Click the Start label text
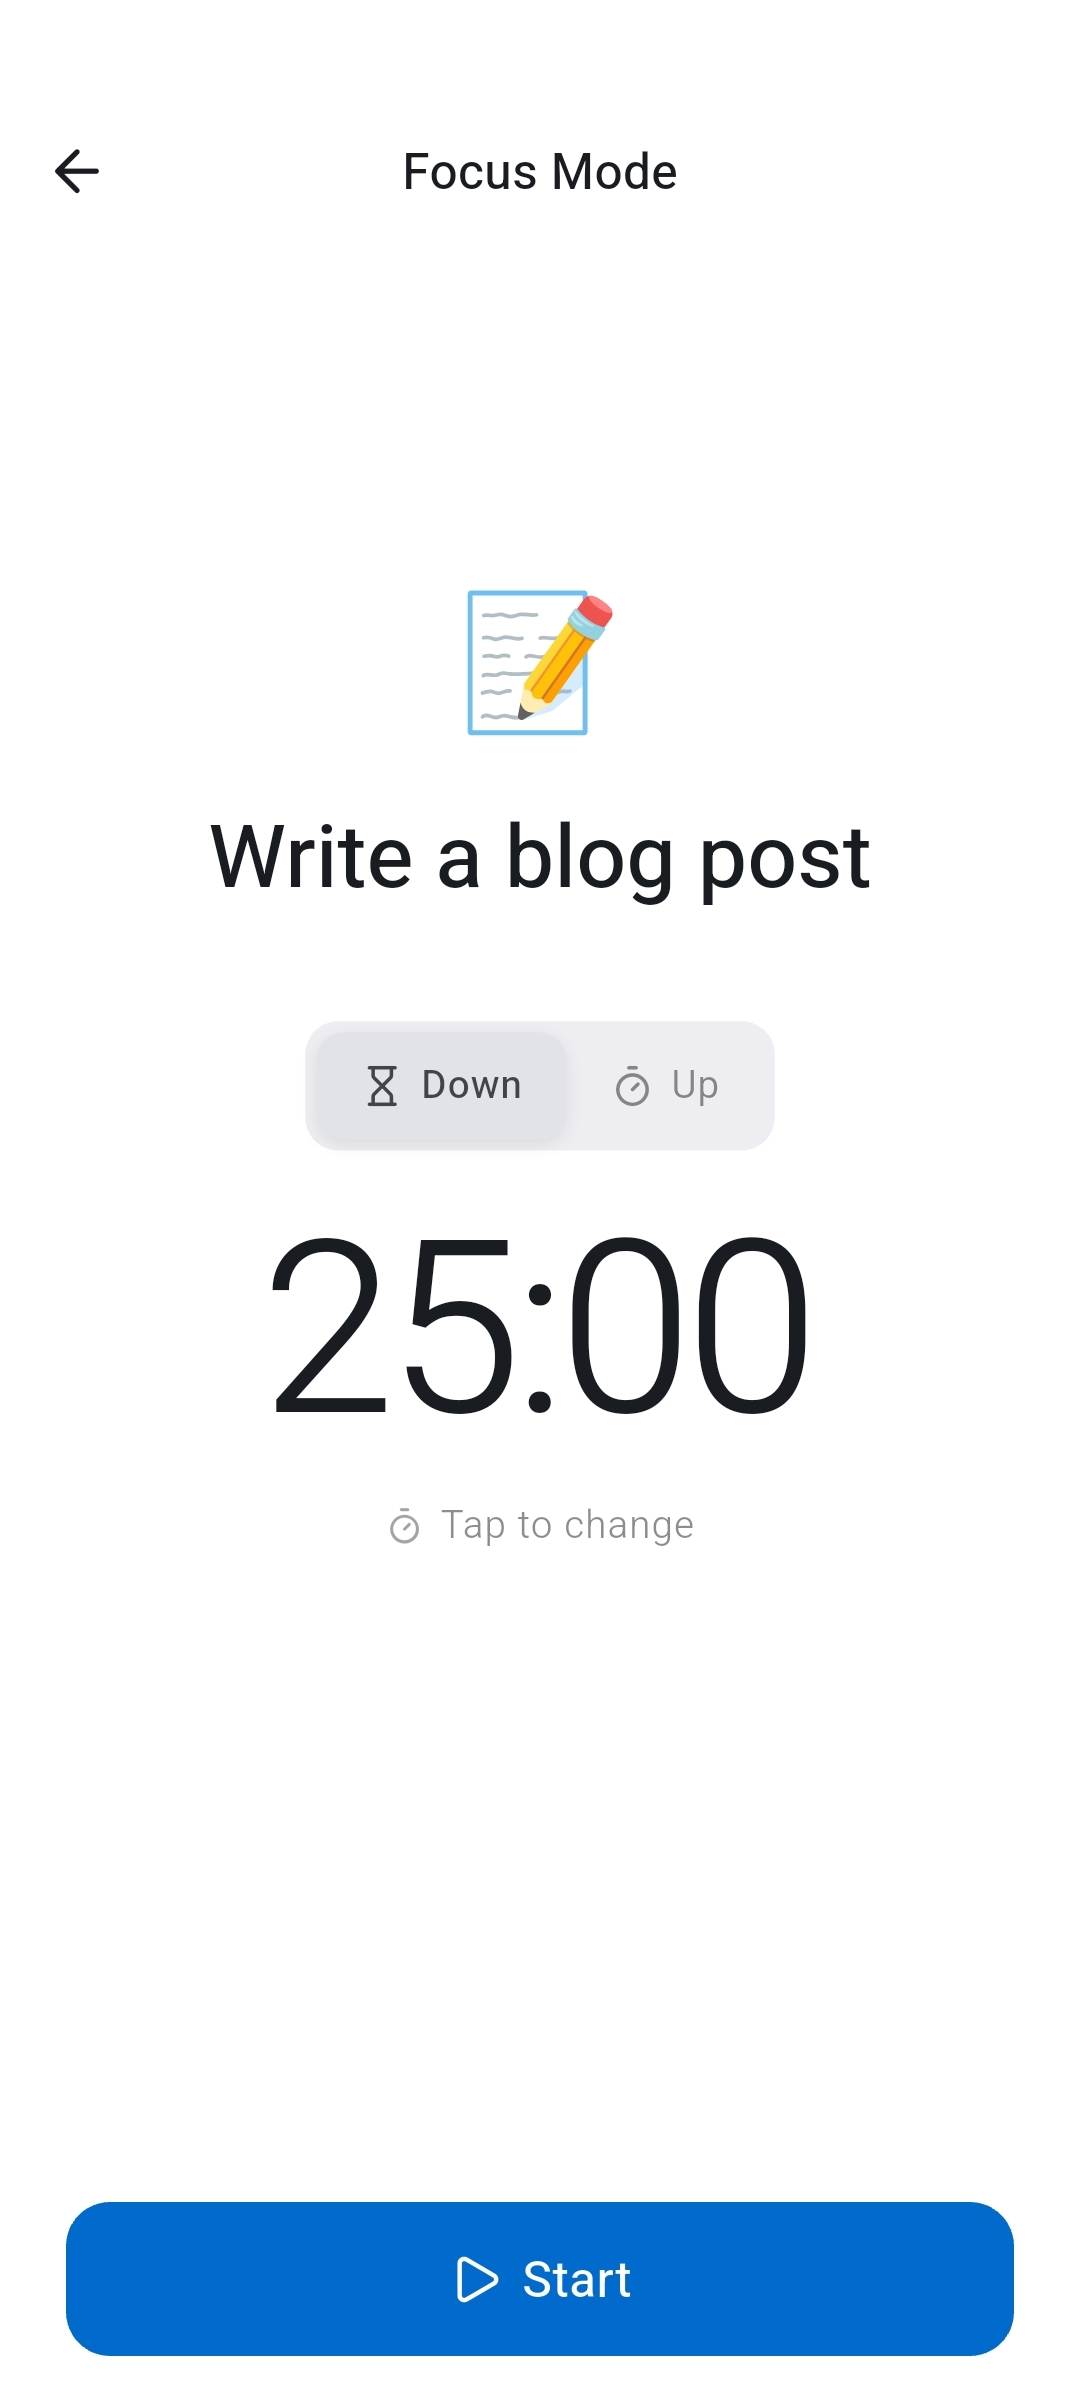1080x2400 pixels. click(577, 2280)
